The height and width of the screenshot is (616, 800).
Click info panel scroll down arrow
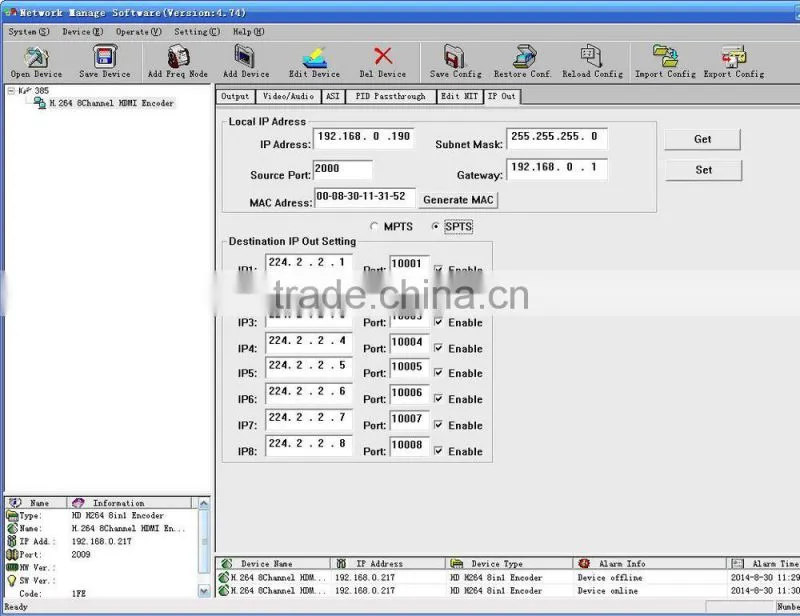pos(204,592)
